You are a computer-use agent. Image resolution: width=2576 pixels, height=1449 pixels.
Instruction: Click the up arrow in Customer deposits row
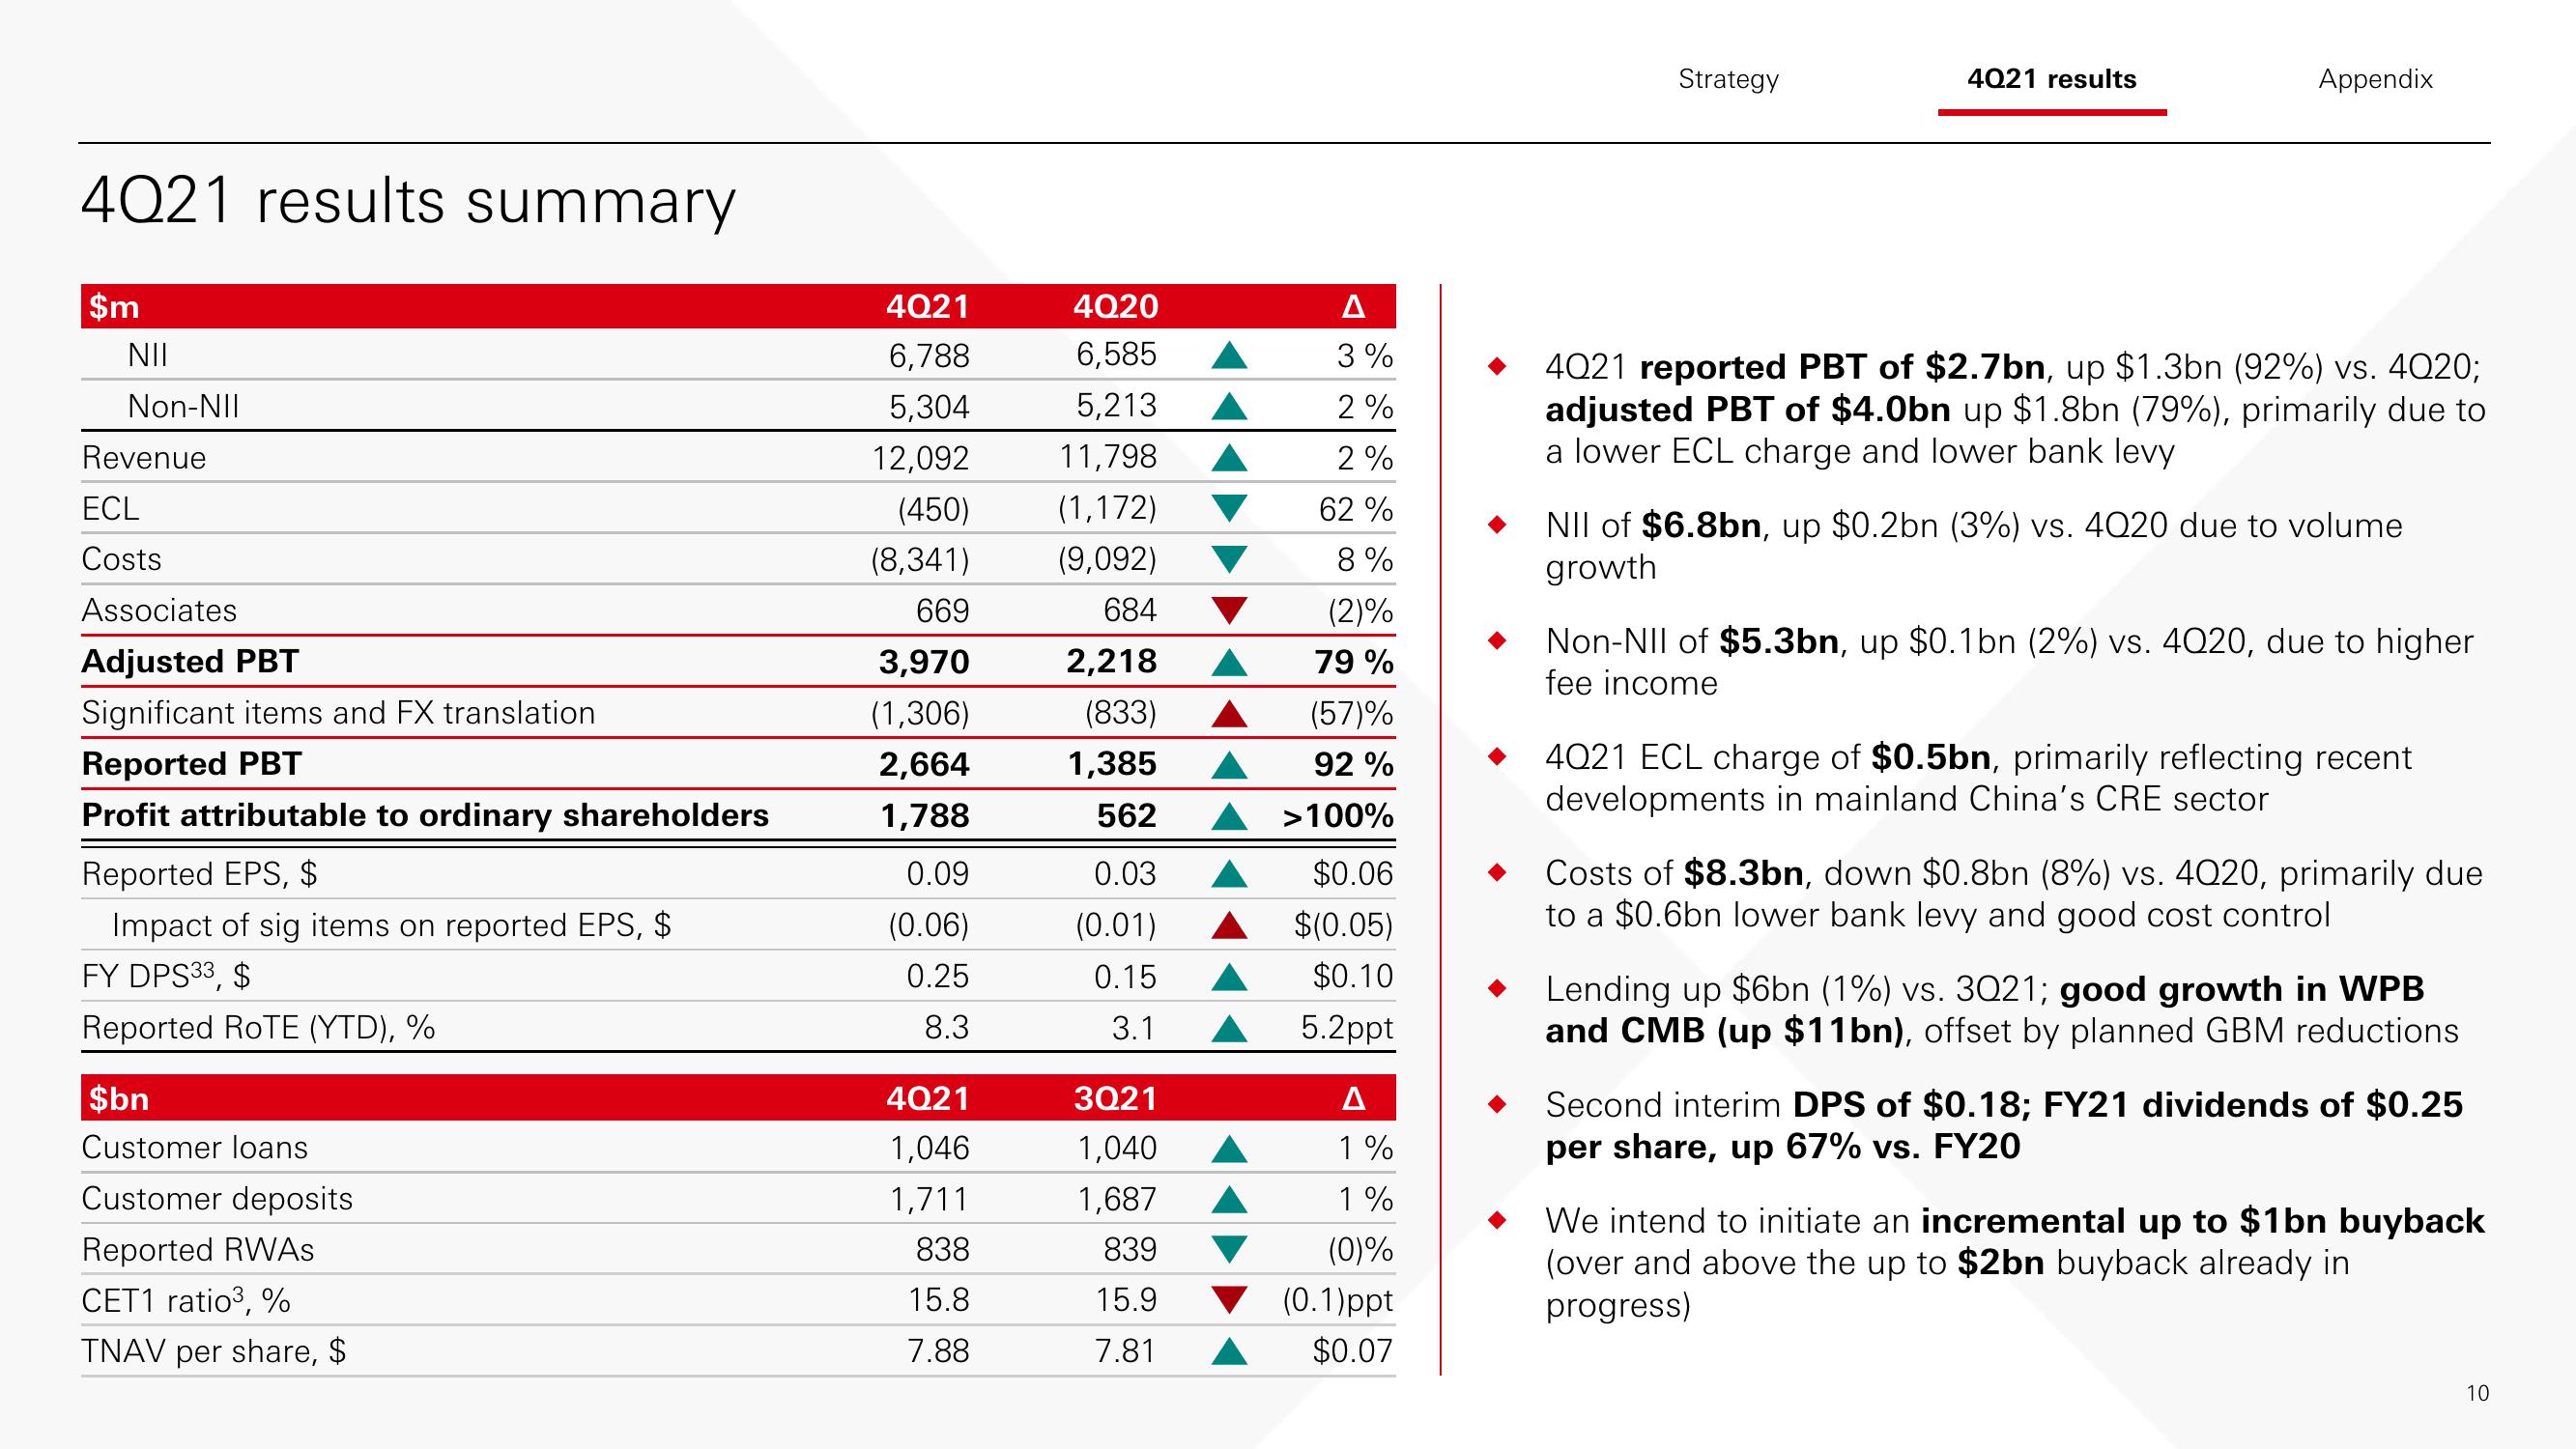click(1229, 1199)
